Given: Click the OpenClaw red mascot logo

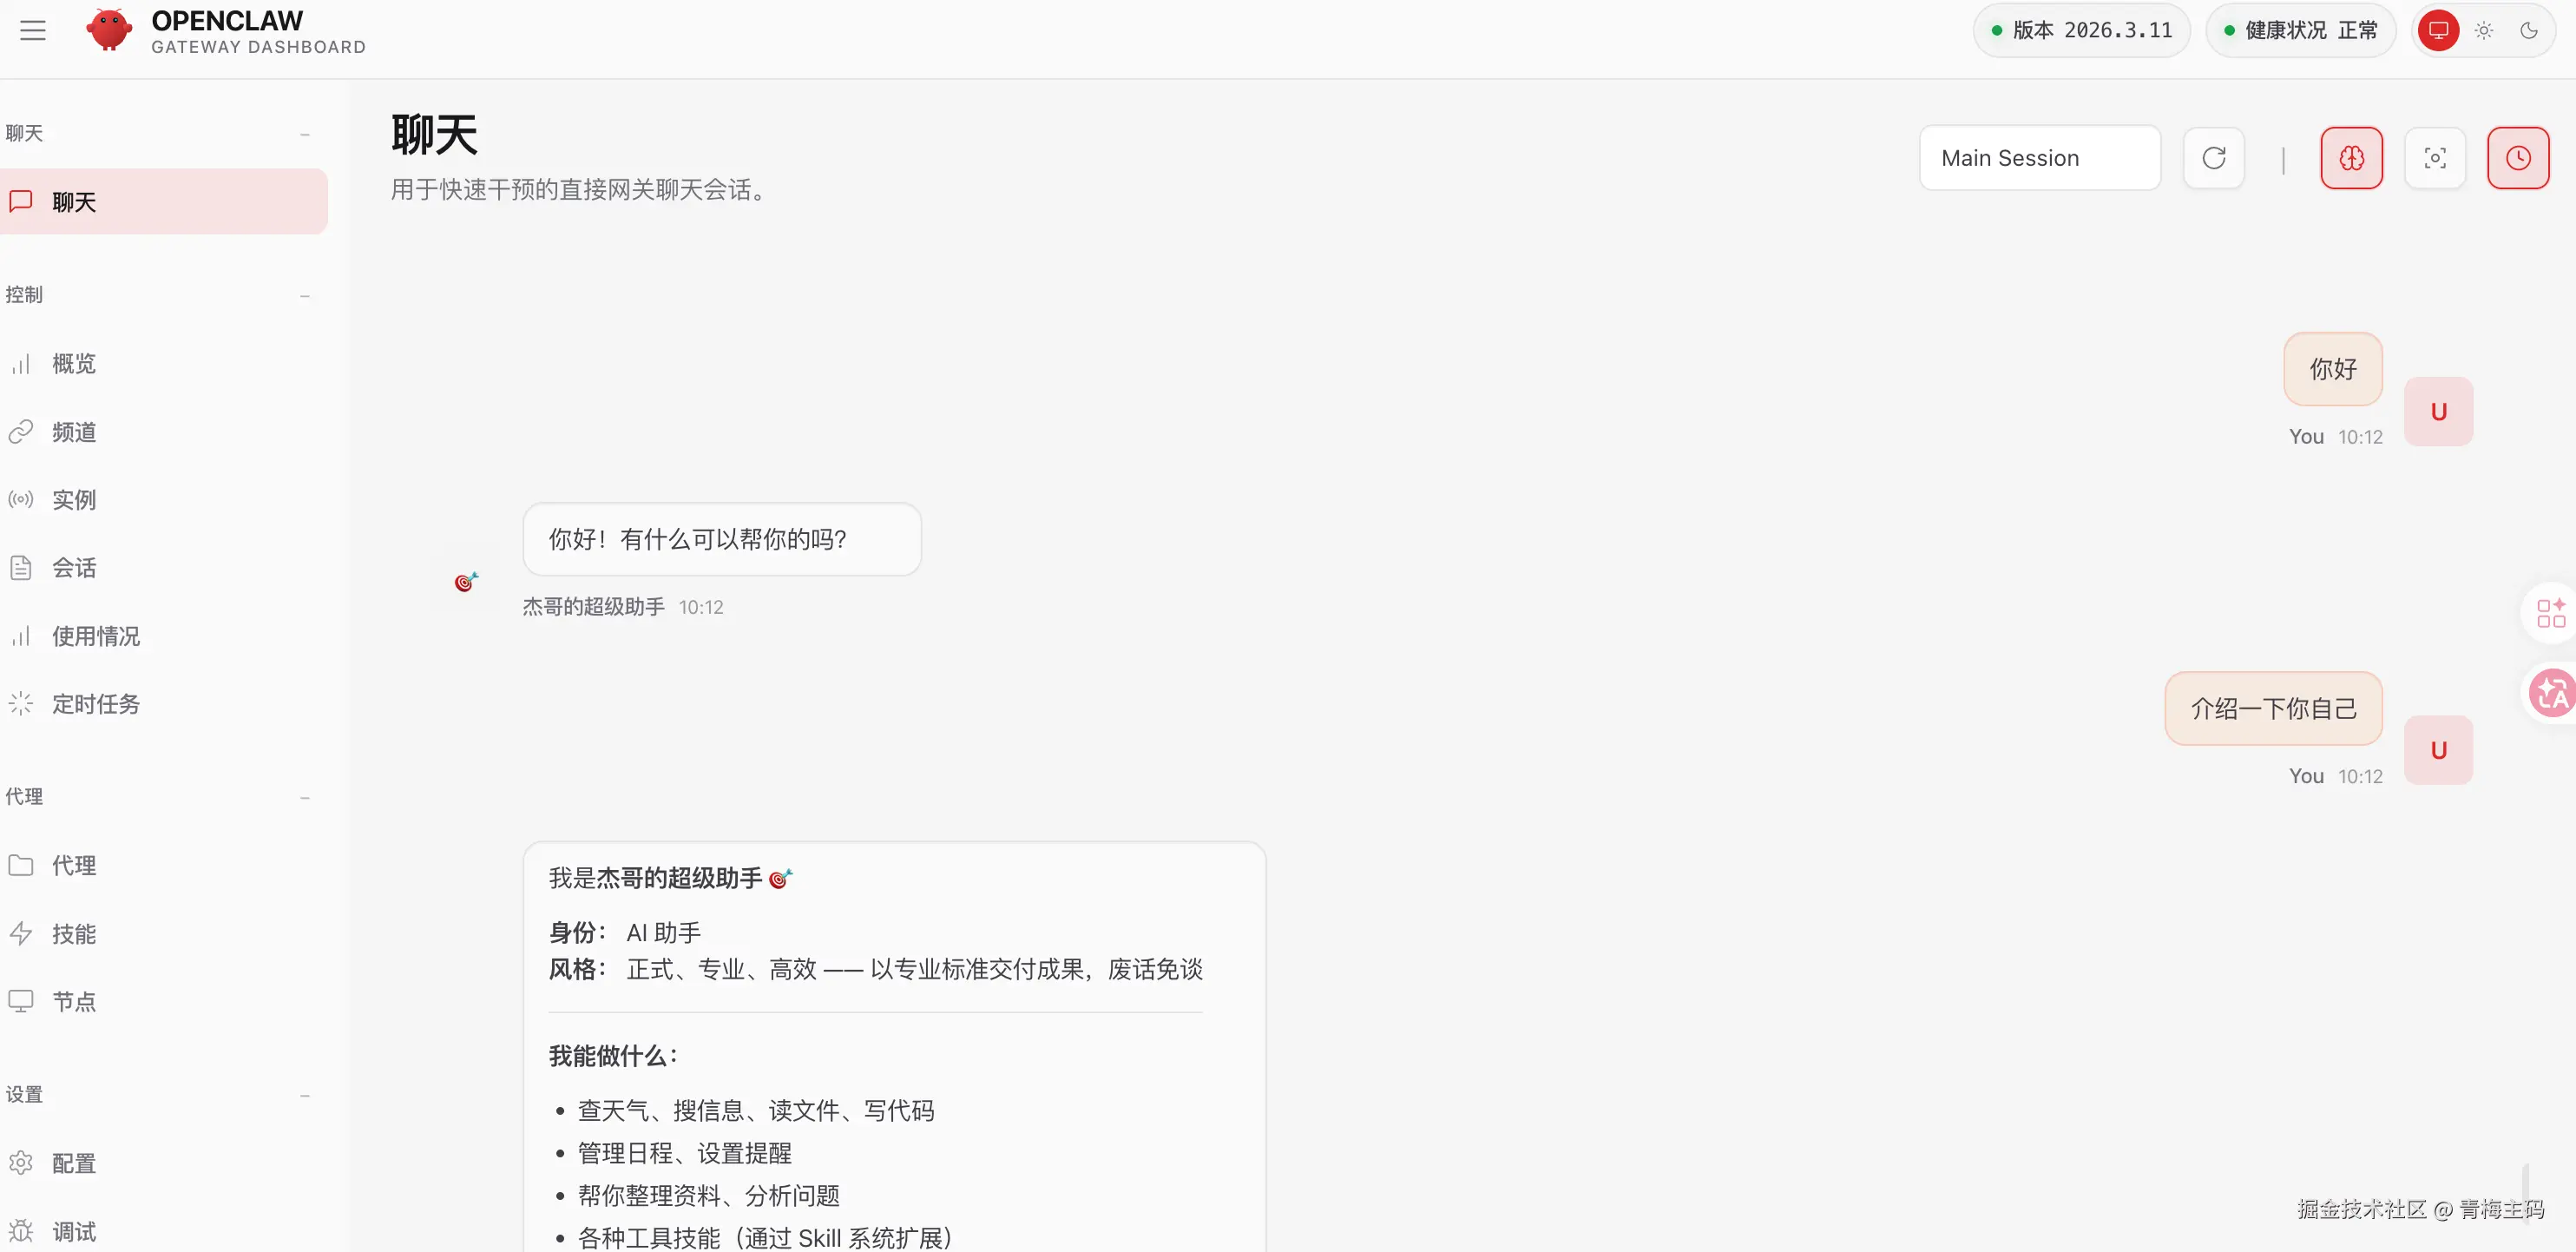Looking at the screenshot, I should coord(109,30).
